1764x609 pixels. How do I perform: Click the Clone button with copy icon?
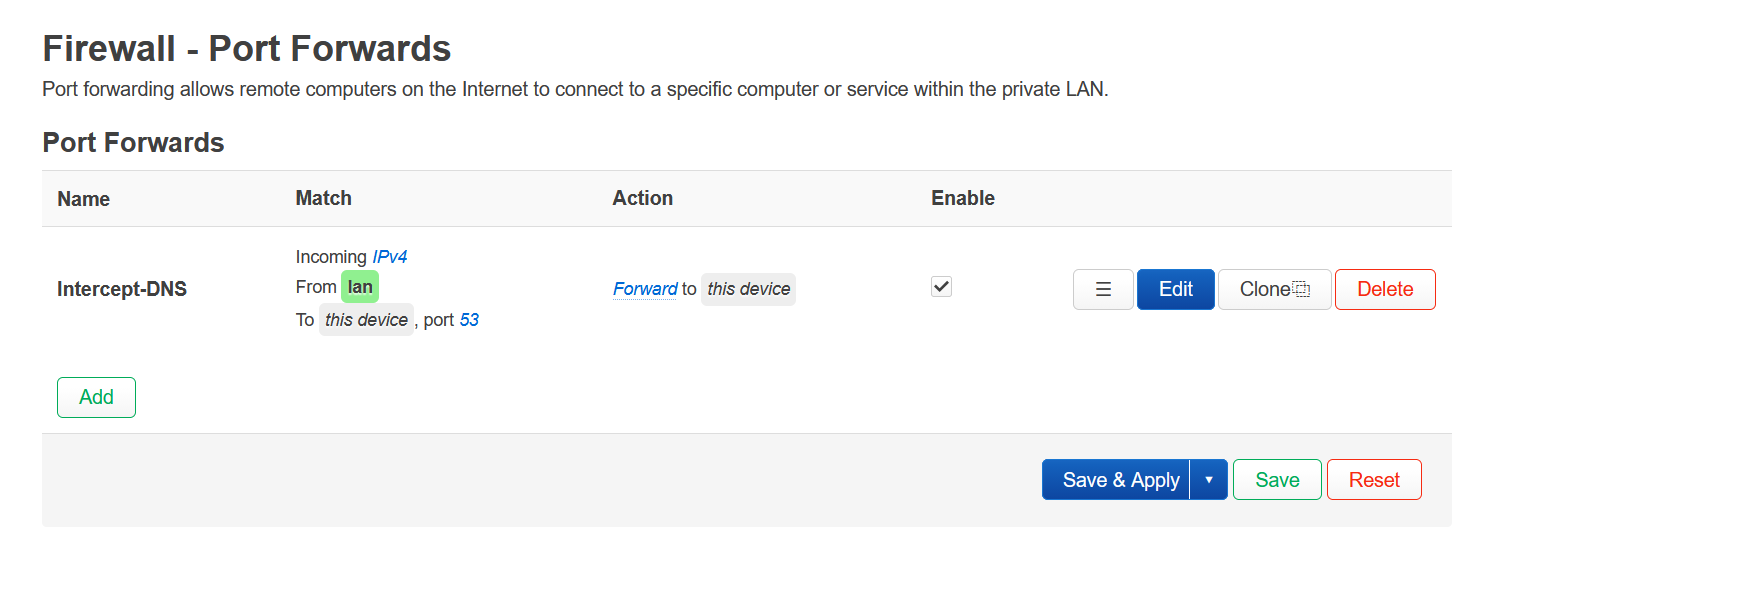coord(1274,290)
